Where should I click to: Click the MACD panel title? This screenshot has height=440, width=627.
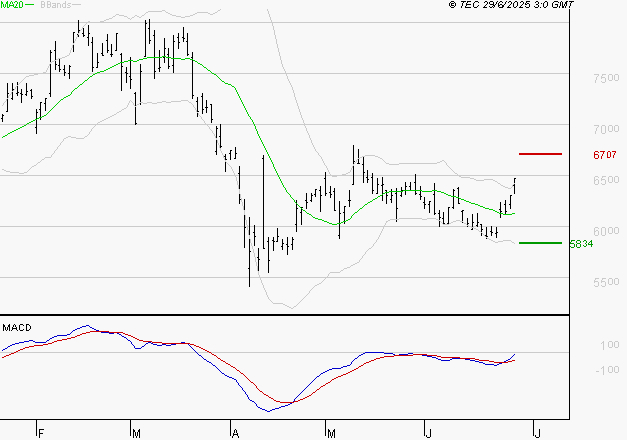coord(17,328)
